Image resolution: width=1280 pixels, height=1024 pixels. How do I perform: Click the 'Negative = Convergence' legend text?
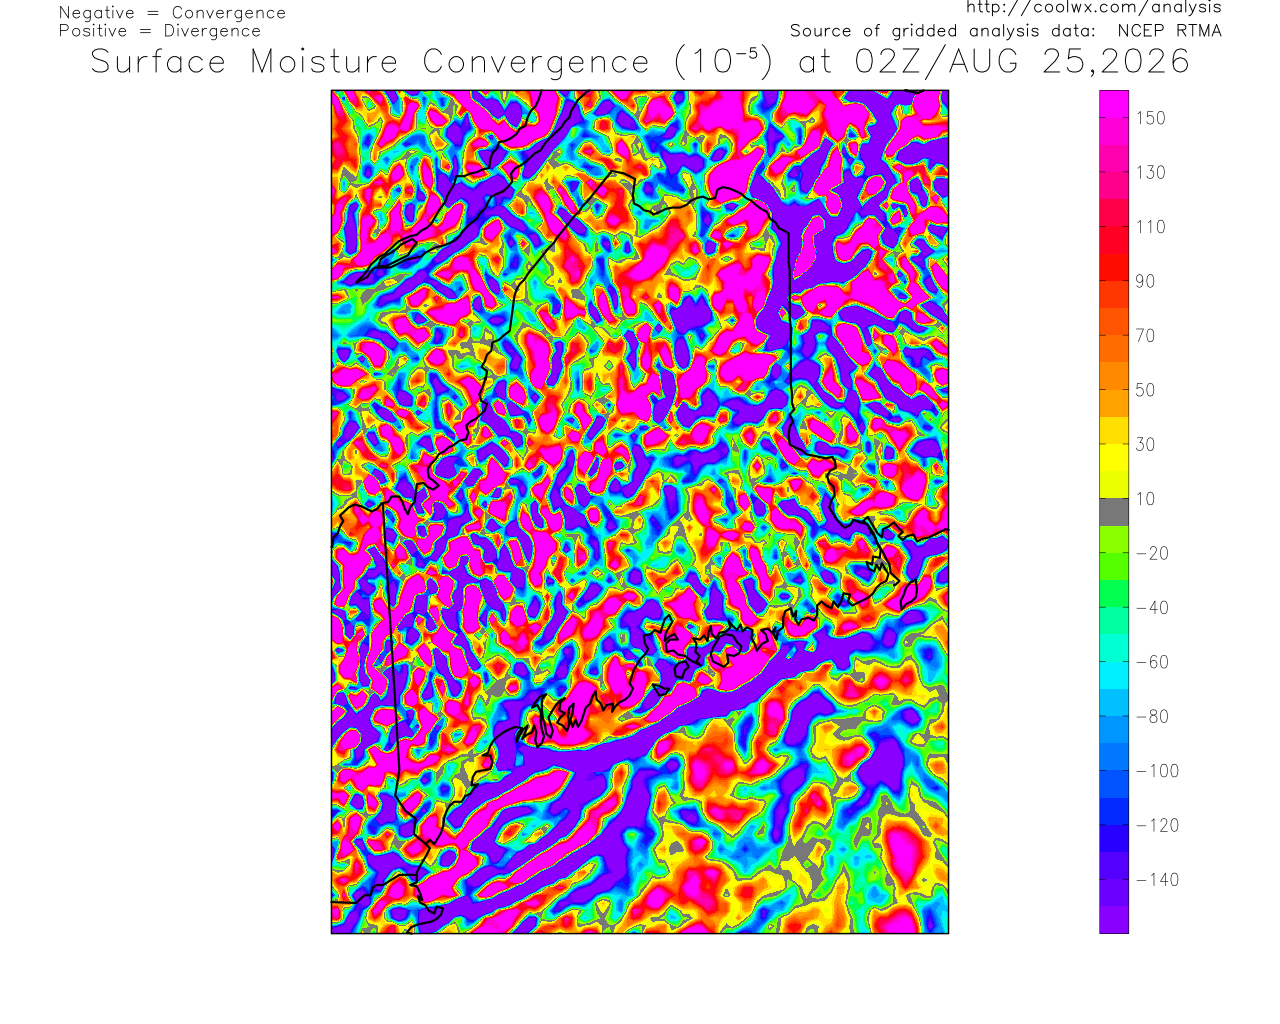pyautogui.click(x=172, y=13)
